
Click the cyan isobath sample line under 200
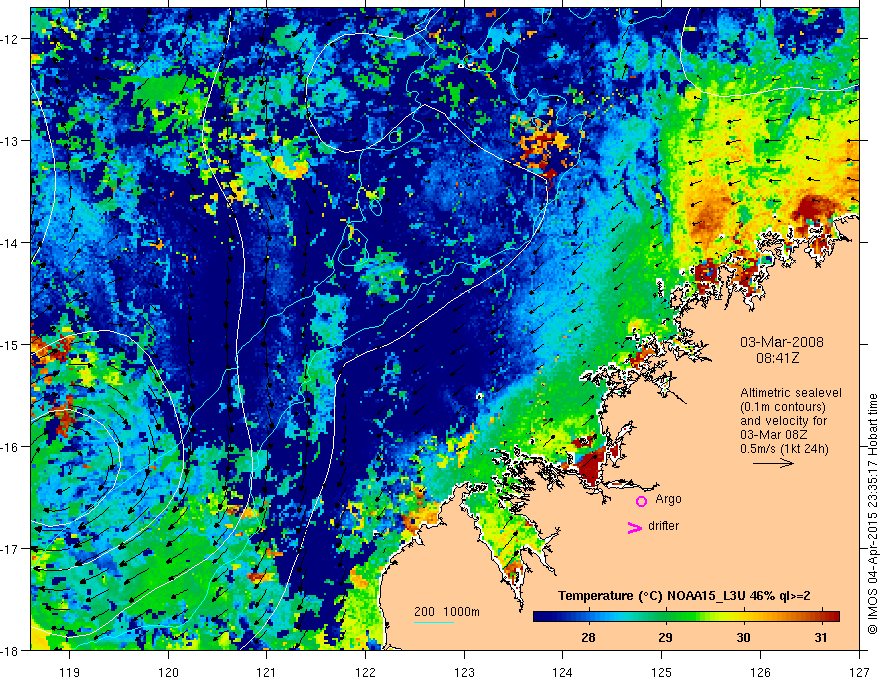point(434,622)
